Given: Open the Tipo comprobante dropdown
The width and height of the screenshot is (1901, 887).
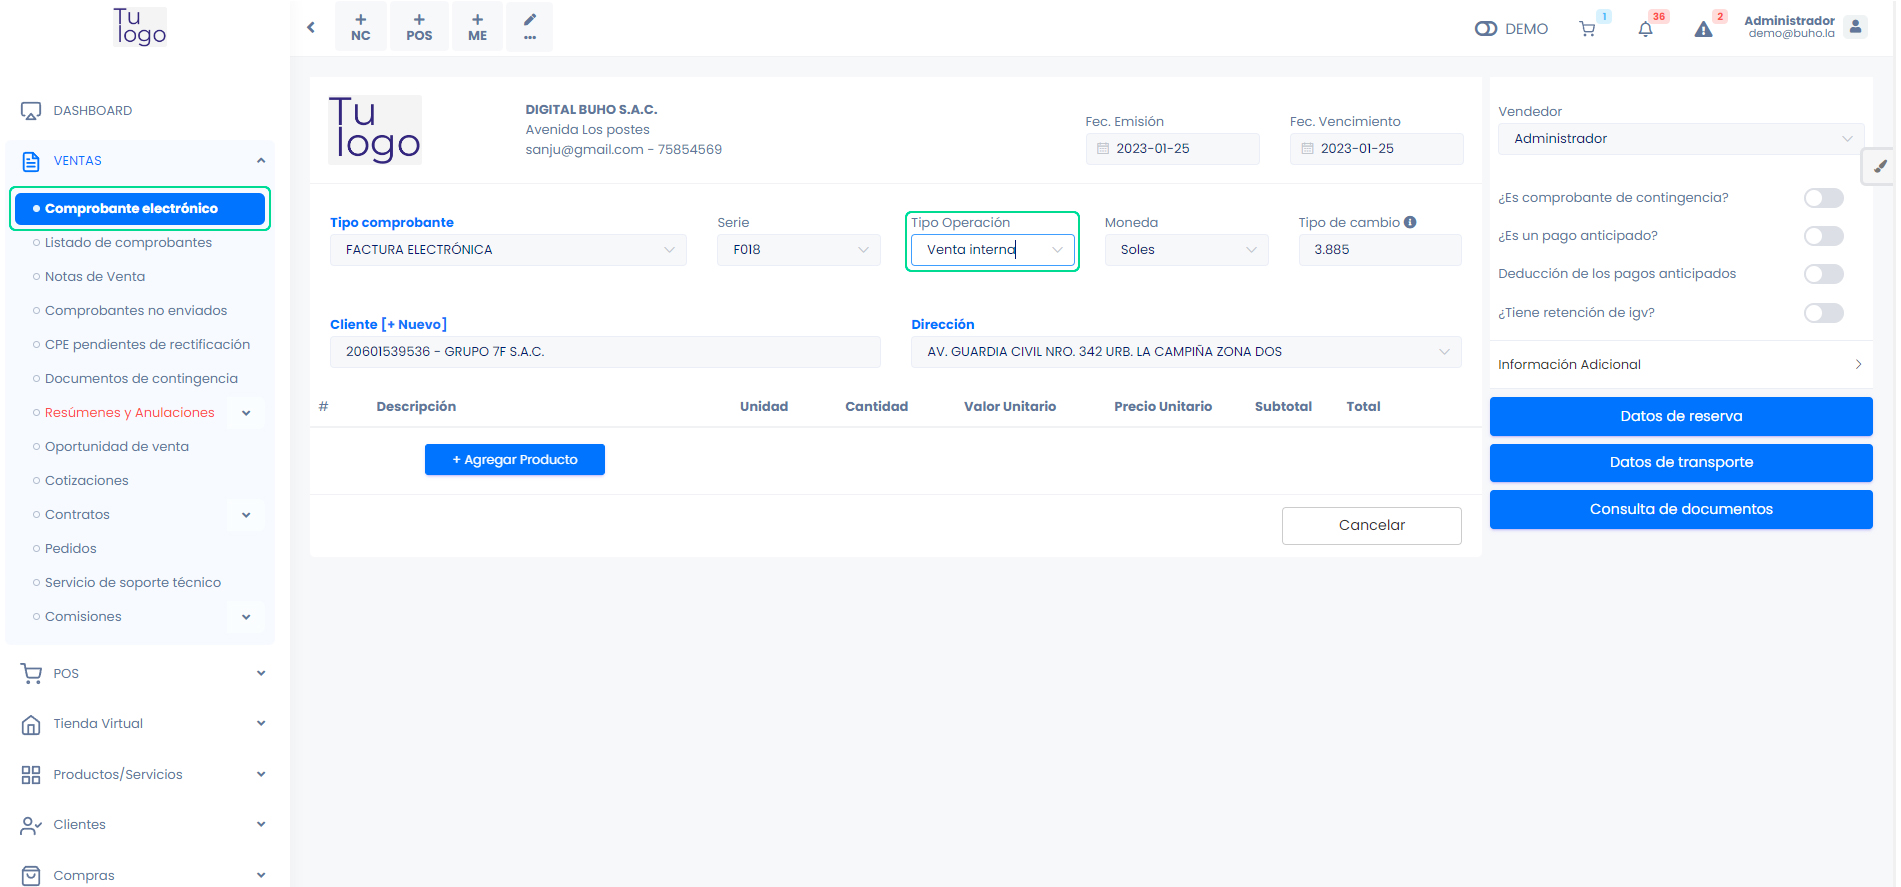Looking at the screenshot, I should pyautogui.click(x=508, y=250).
